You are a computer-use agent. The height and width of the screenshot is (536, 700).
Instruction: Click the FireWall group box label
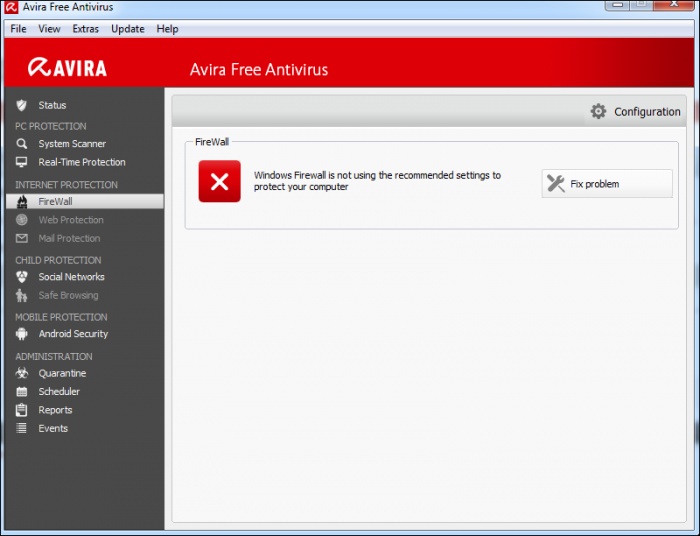pyautogui.click(x=212, y=142)
